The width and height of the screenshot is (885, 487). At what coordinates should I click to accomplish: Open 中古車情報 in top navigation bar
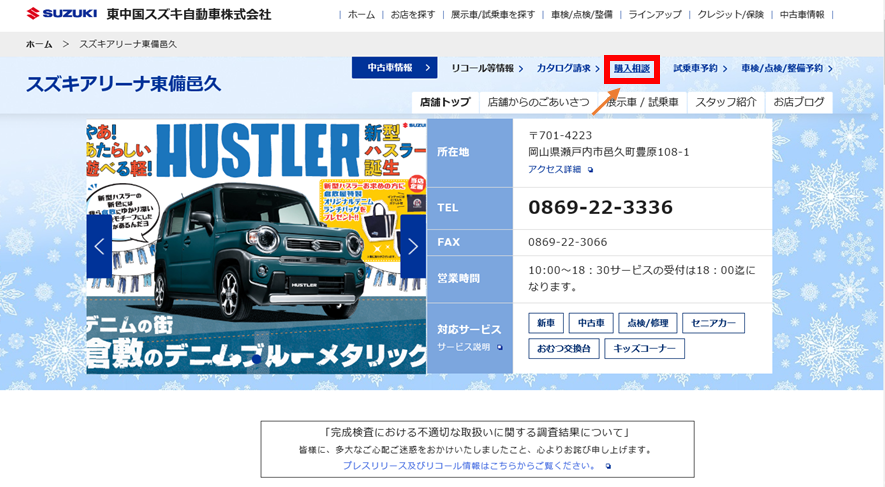(802, 15)
